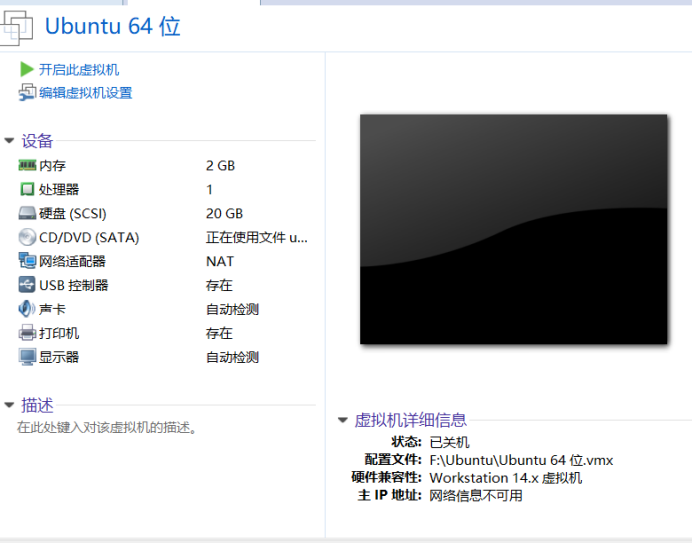Click the hard disk value '20 GB'
The height and width of the screenshot is (543, 692).
point(224,214)
